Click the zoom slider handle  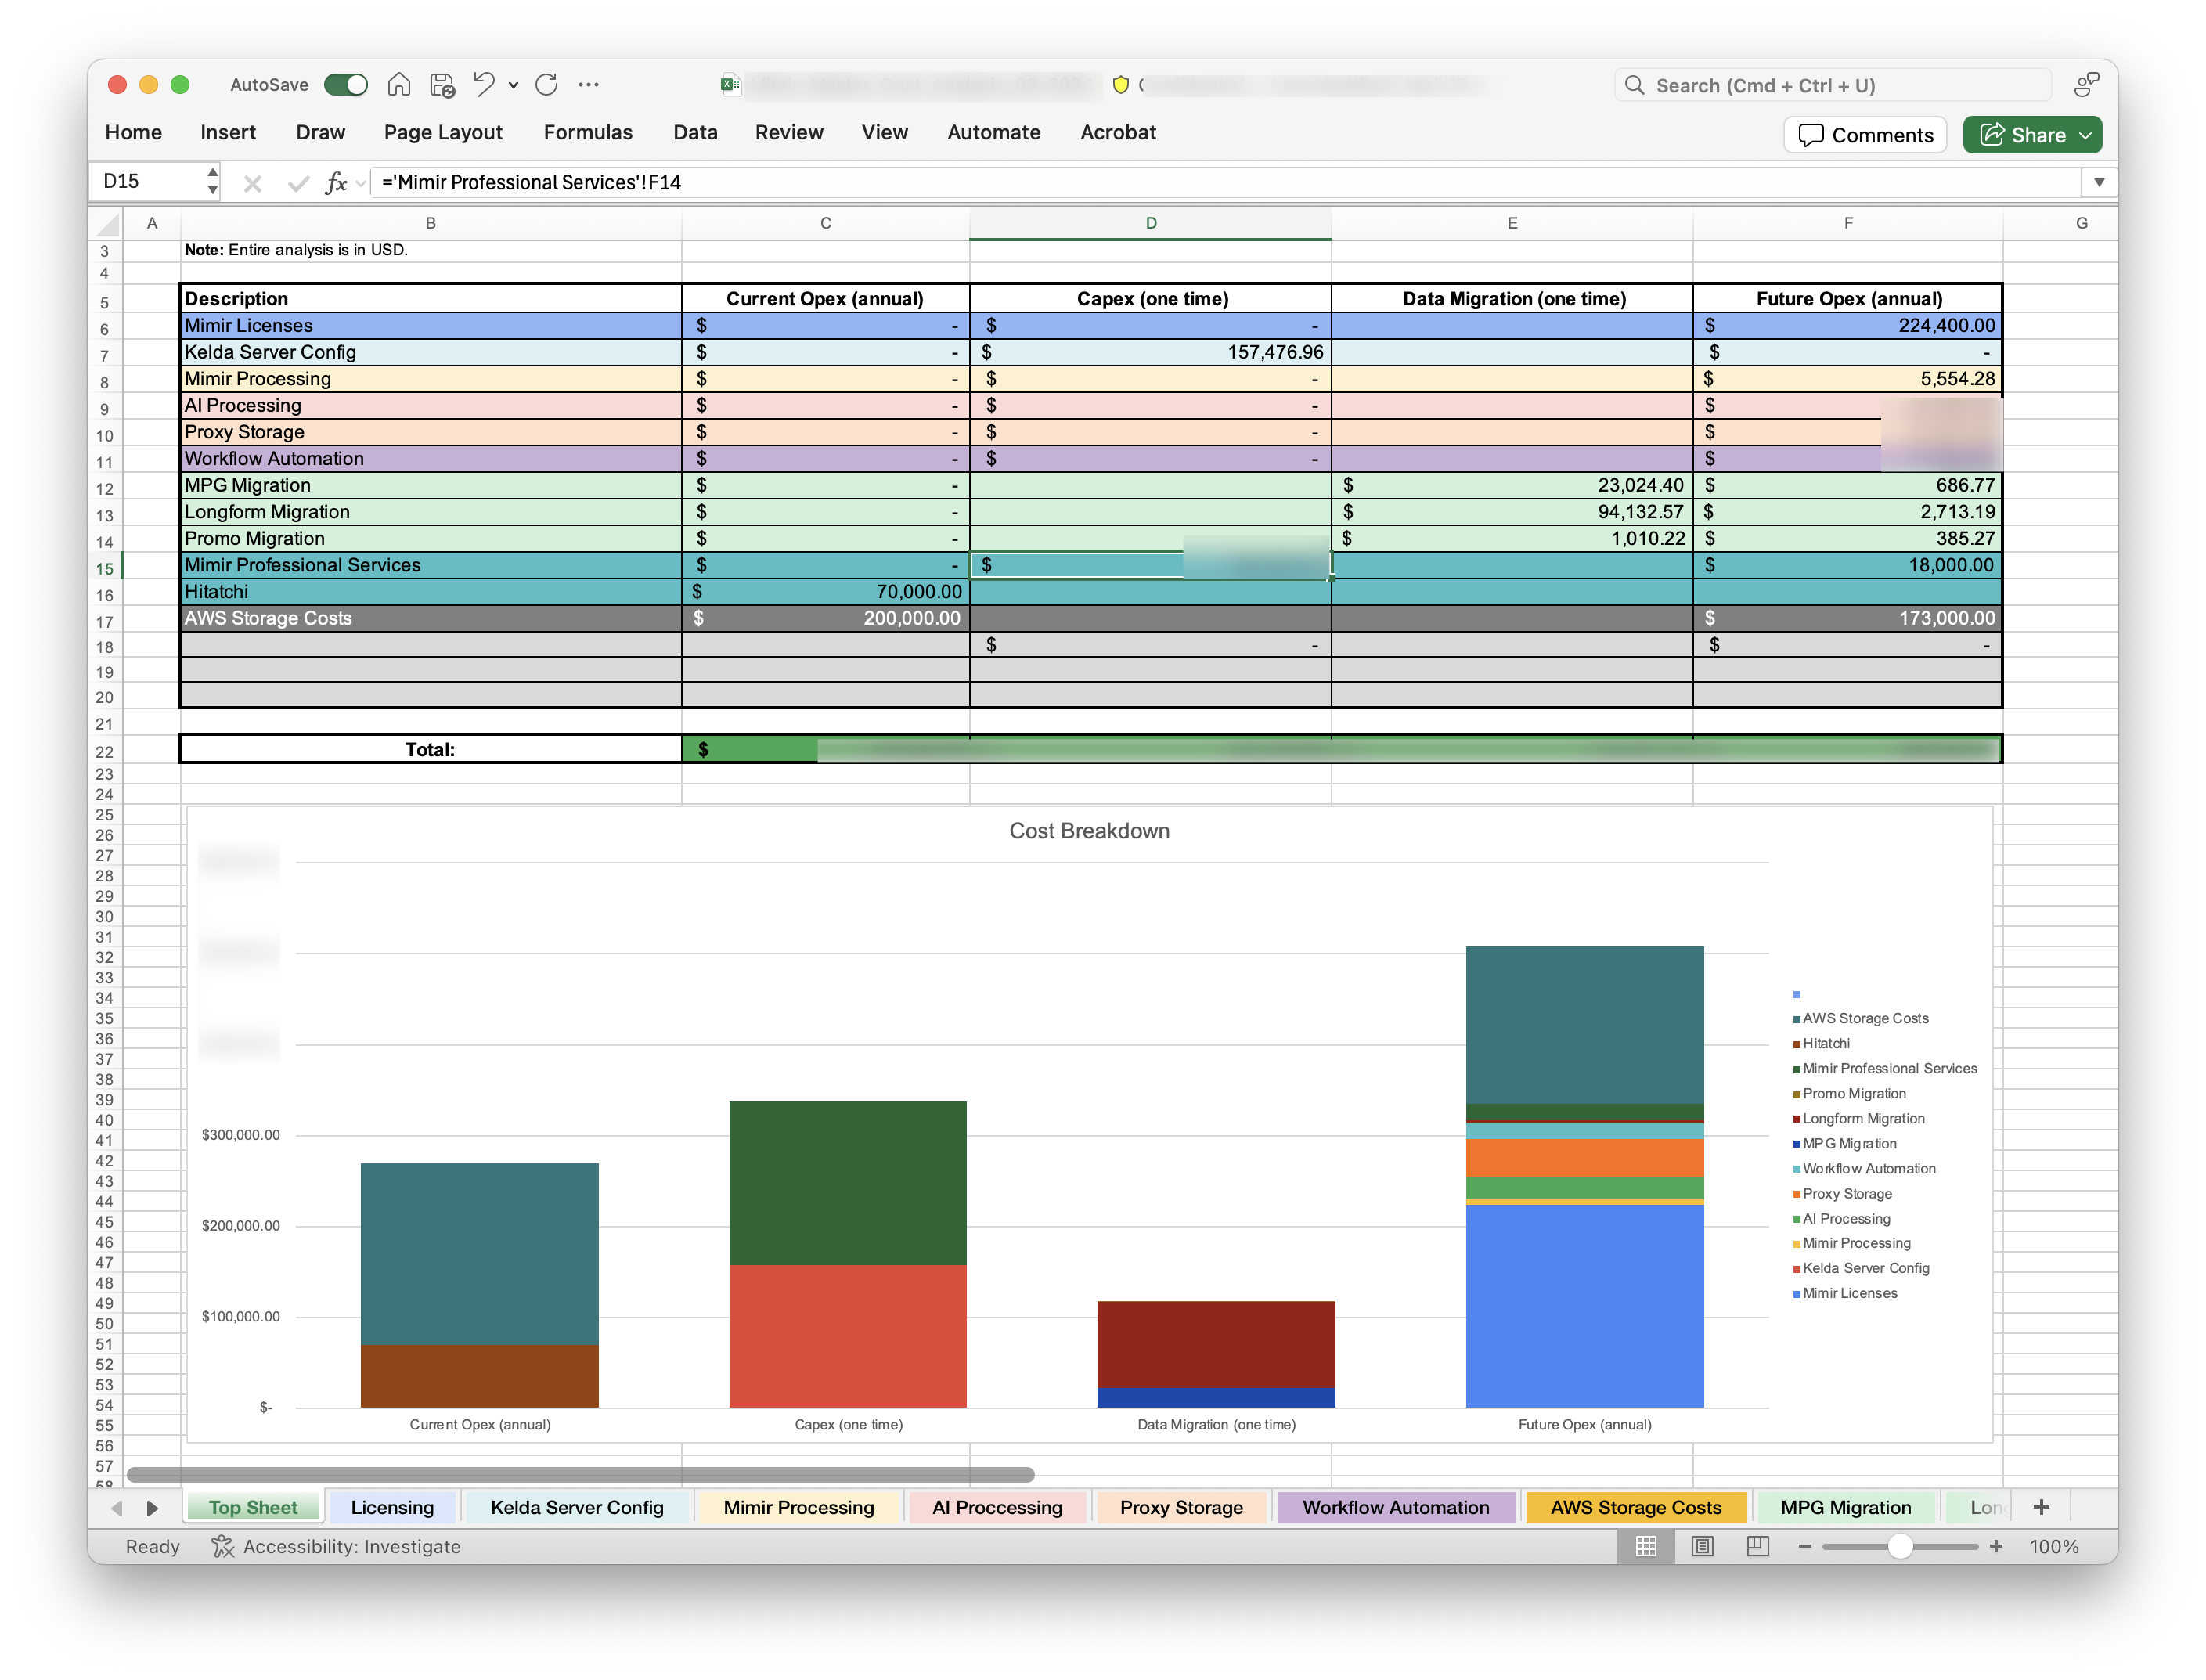point(1899,1546)
